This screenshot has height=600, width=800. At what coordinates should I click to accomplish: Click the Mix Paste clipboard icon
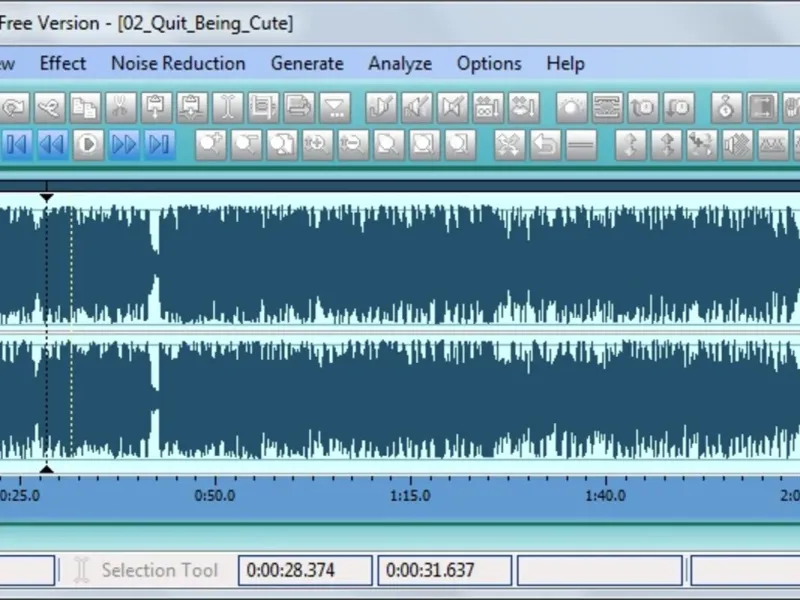192,108
